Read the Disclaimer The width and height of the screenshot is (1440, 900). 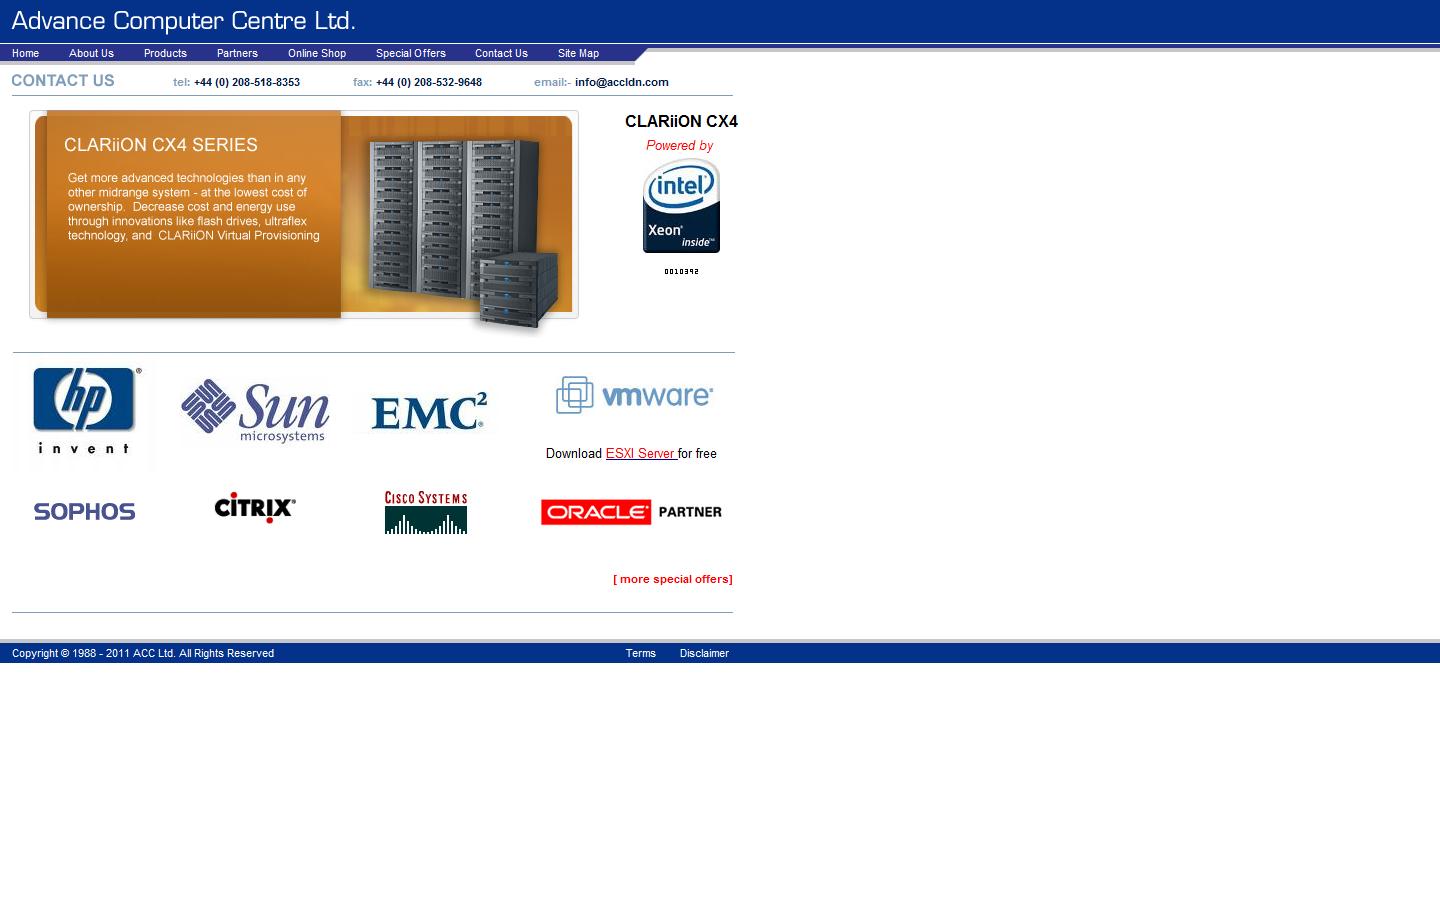pos(704,653)
